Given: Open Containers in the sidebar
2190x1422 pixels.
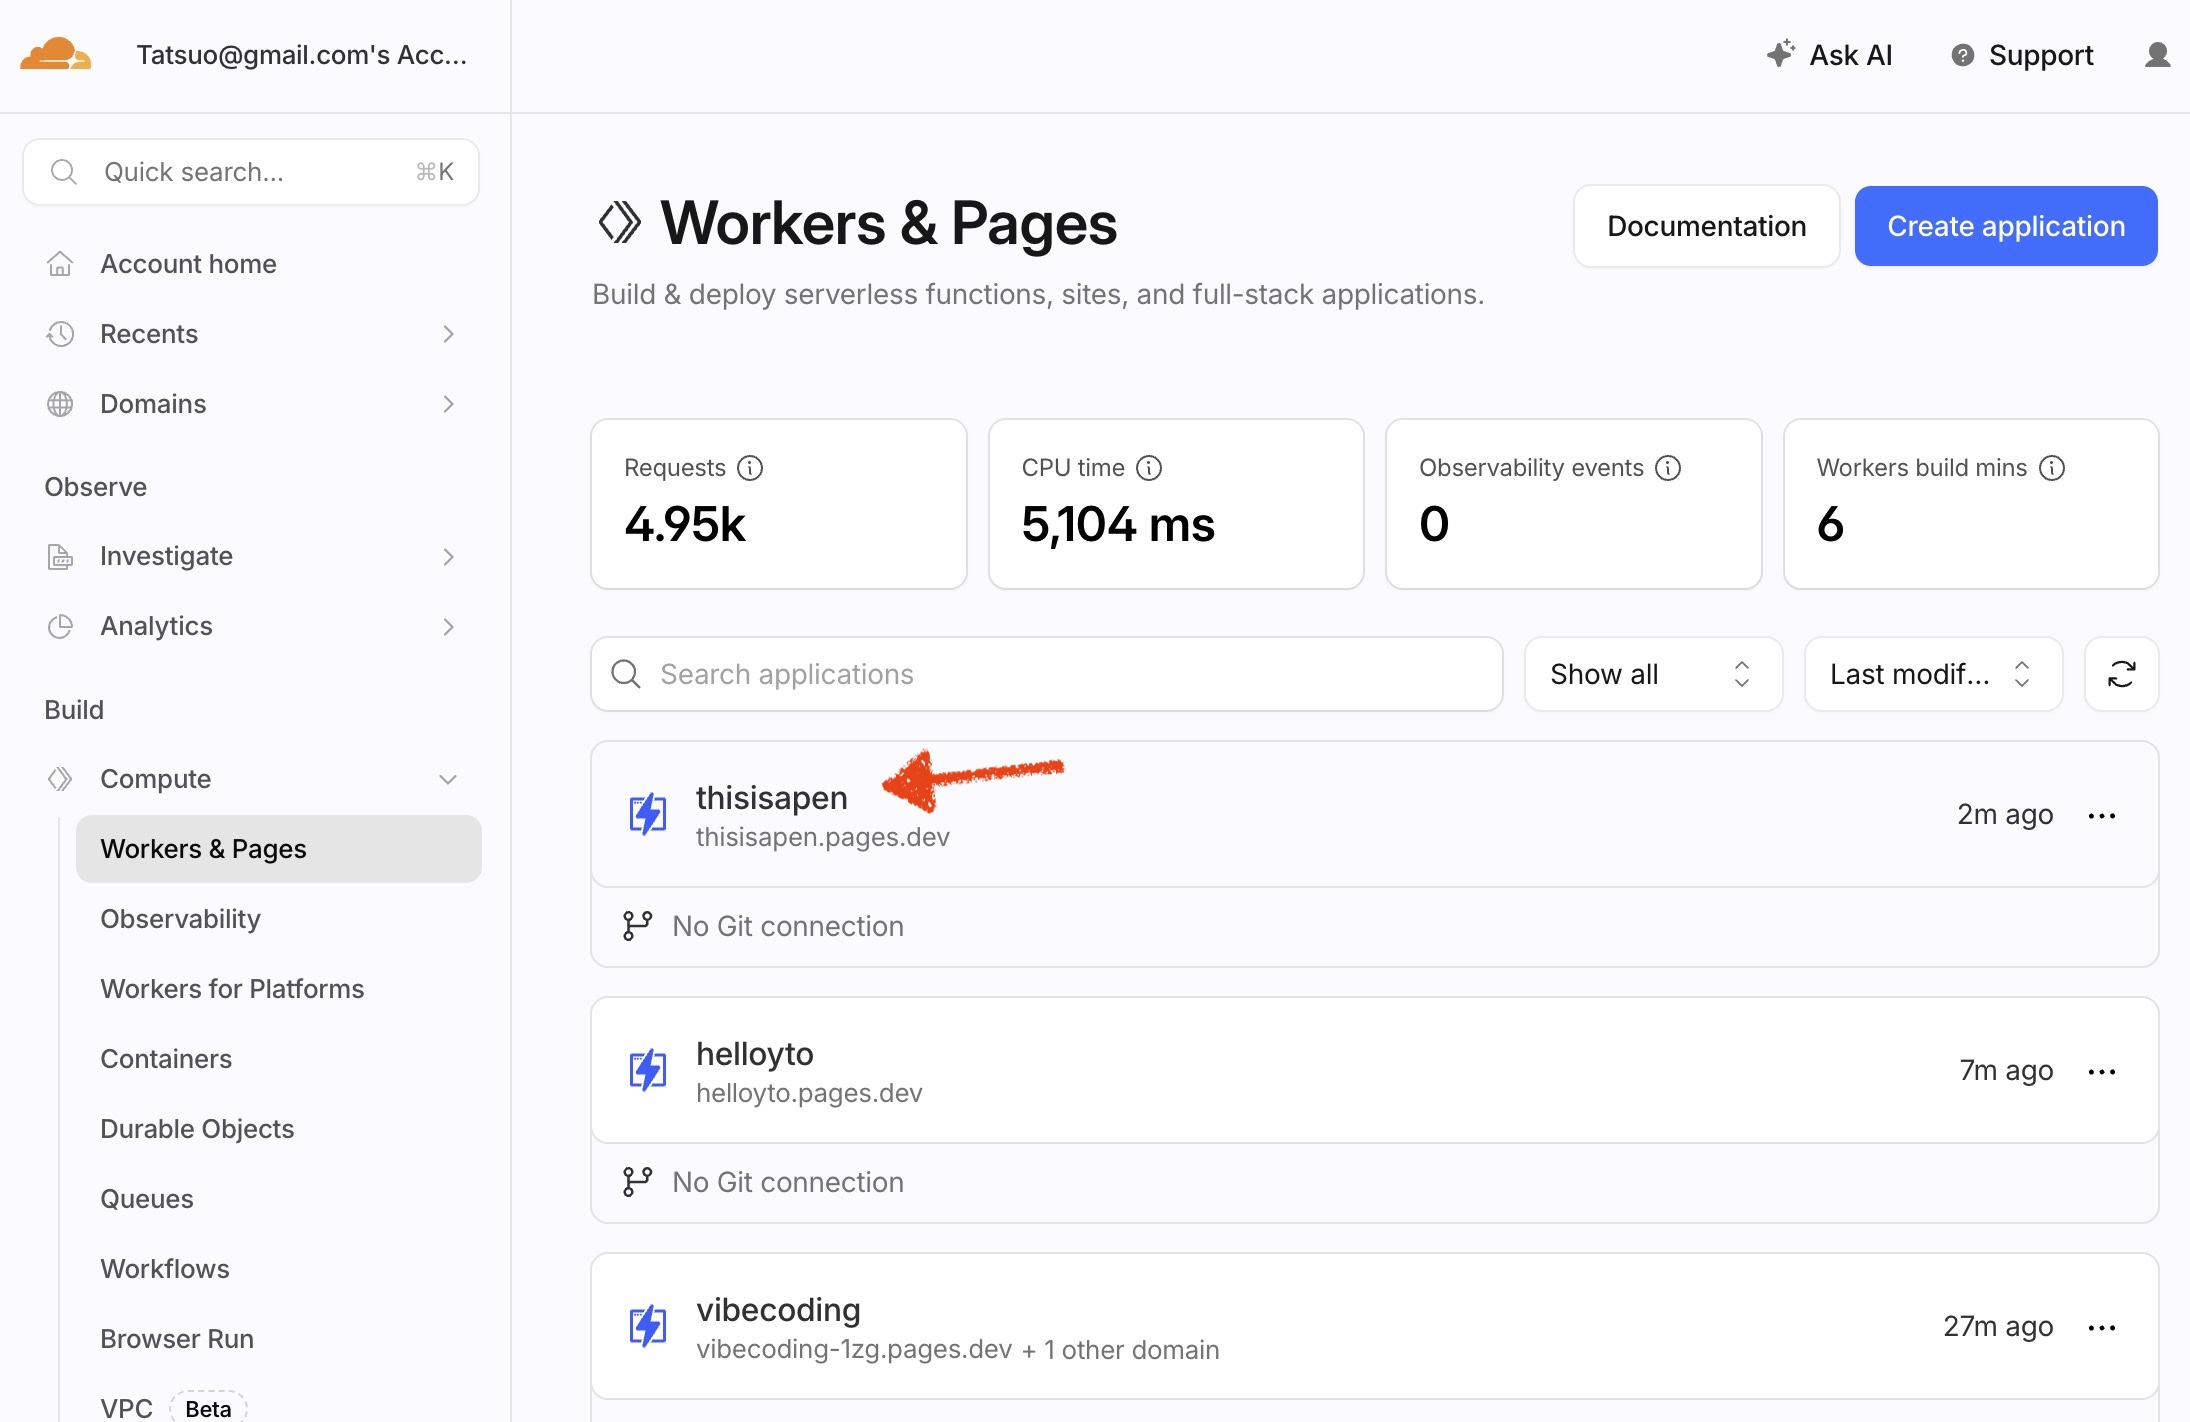Looking at the screenshot, I should [x=166, y=1059].
